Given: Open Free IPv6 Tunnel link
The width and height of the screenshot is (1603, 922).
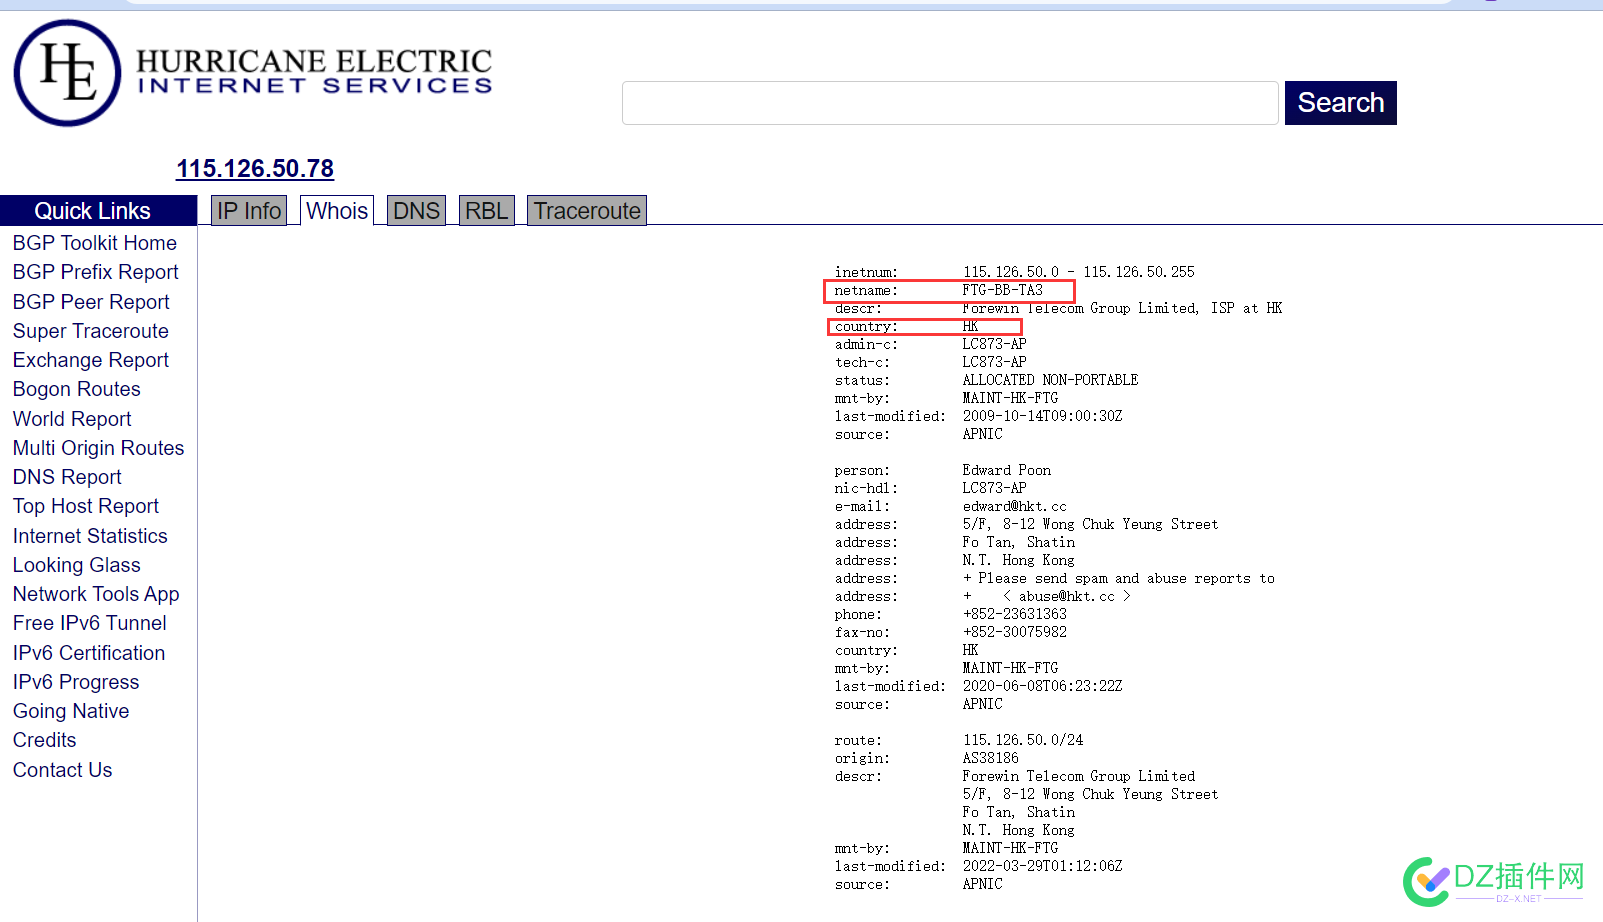Looking at the screenshot, I should point(90,623).
